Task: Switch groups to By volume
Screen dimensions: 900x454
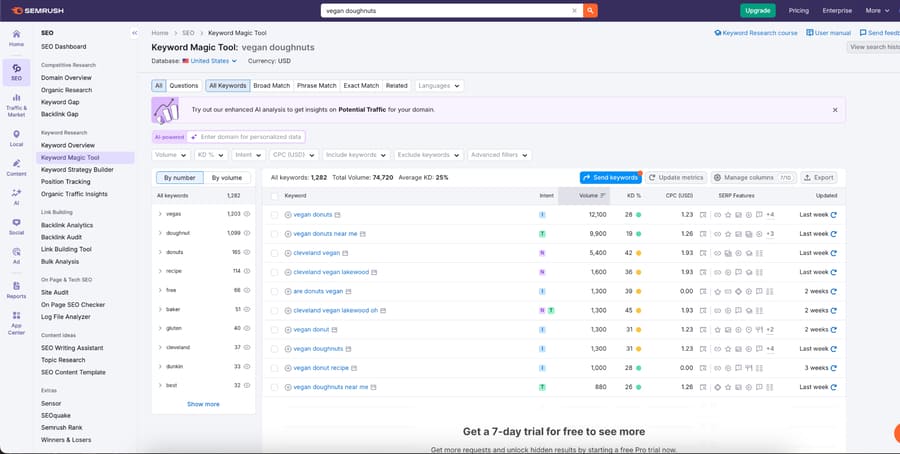Action: tap(227, 178)
